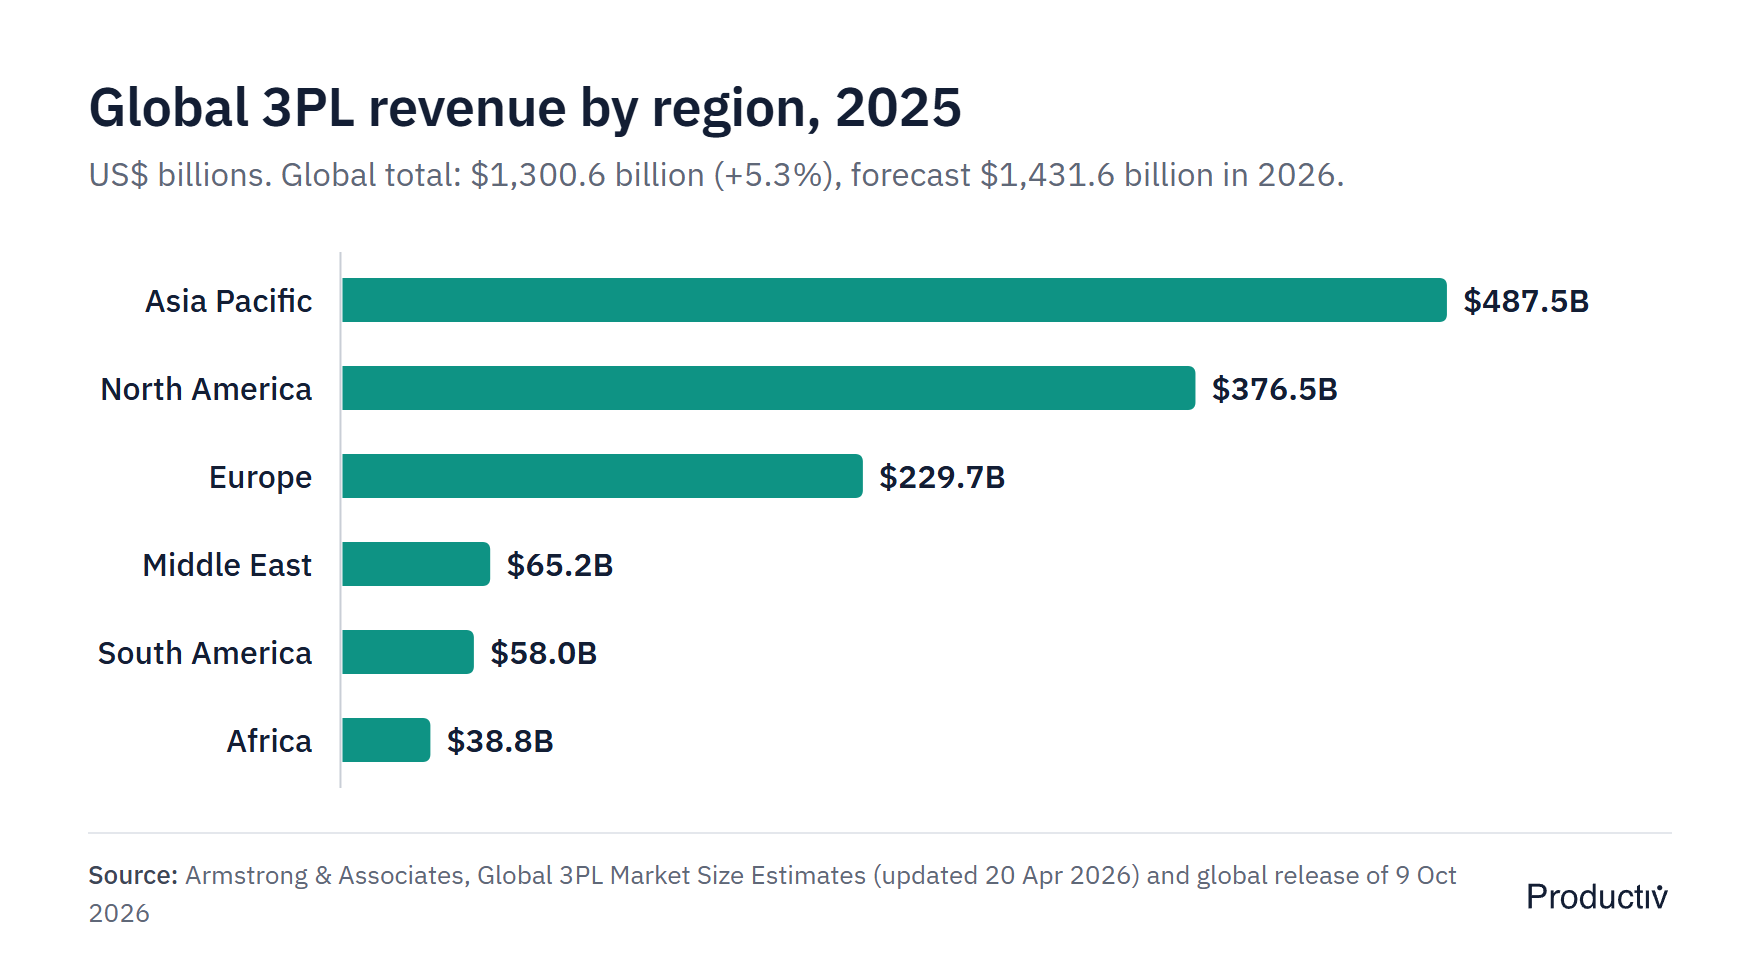Select the $58.0B value label
Screen dimensions: 1760x980
click(x=544, y=653)
